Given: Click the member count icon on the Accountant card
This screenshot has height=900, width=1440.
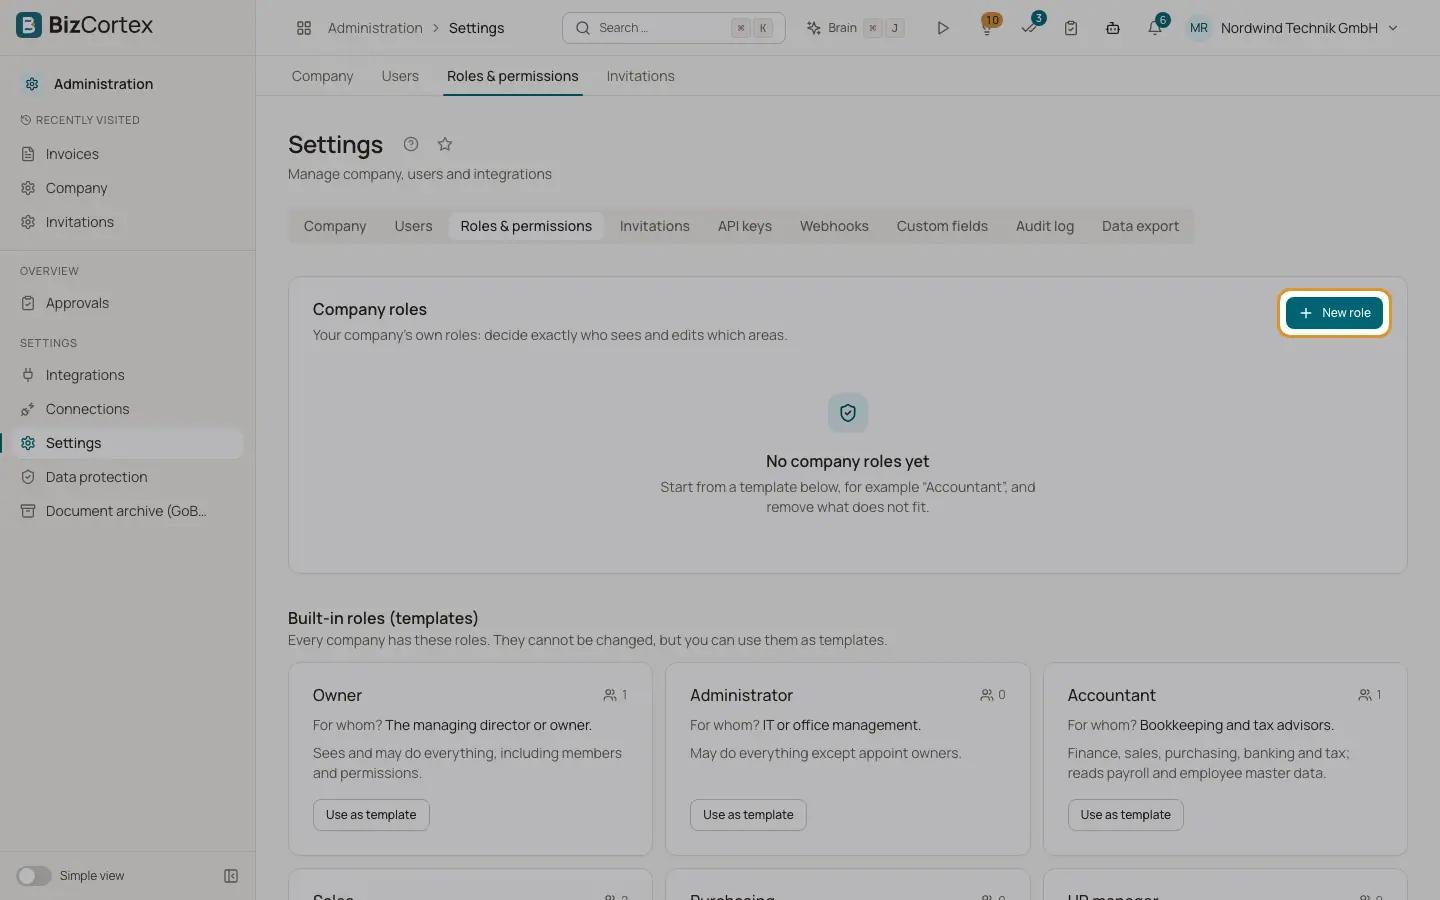Looking at the screenshot, I should click(1365, 695).
